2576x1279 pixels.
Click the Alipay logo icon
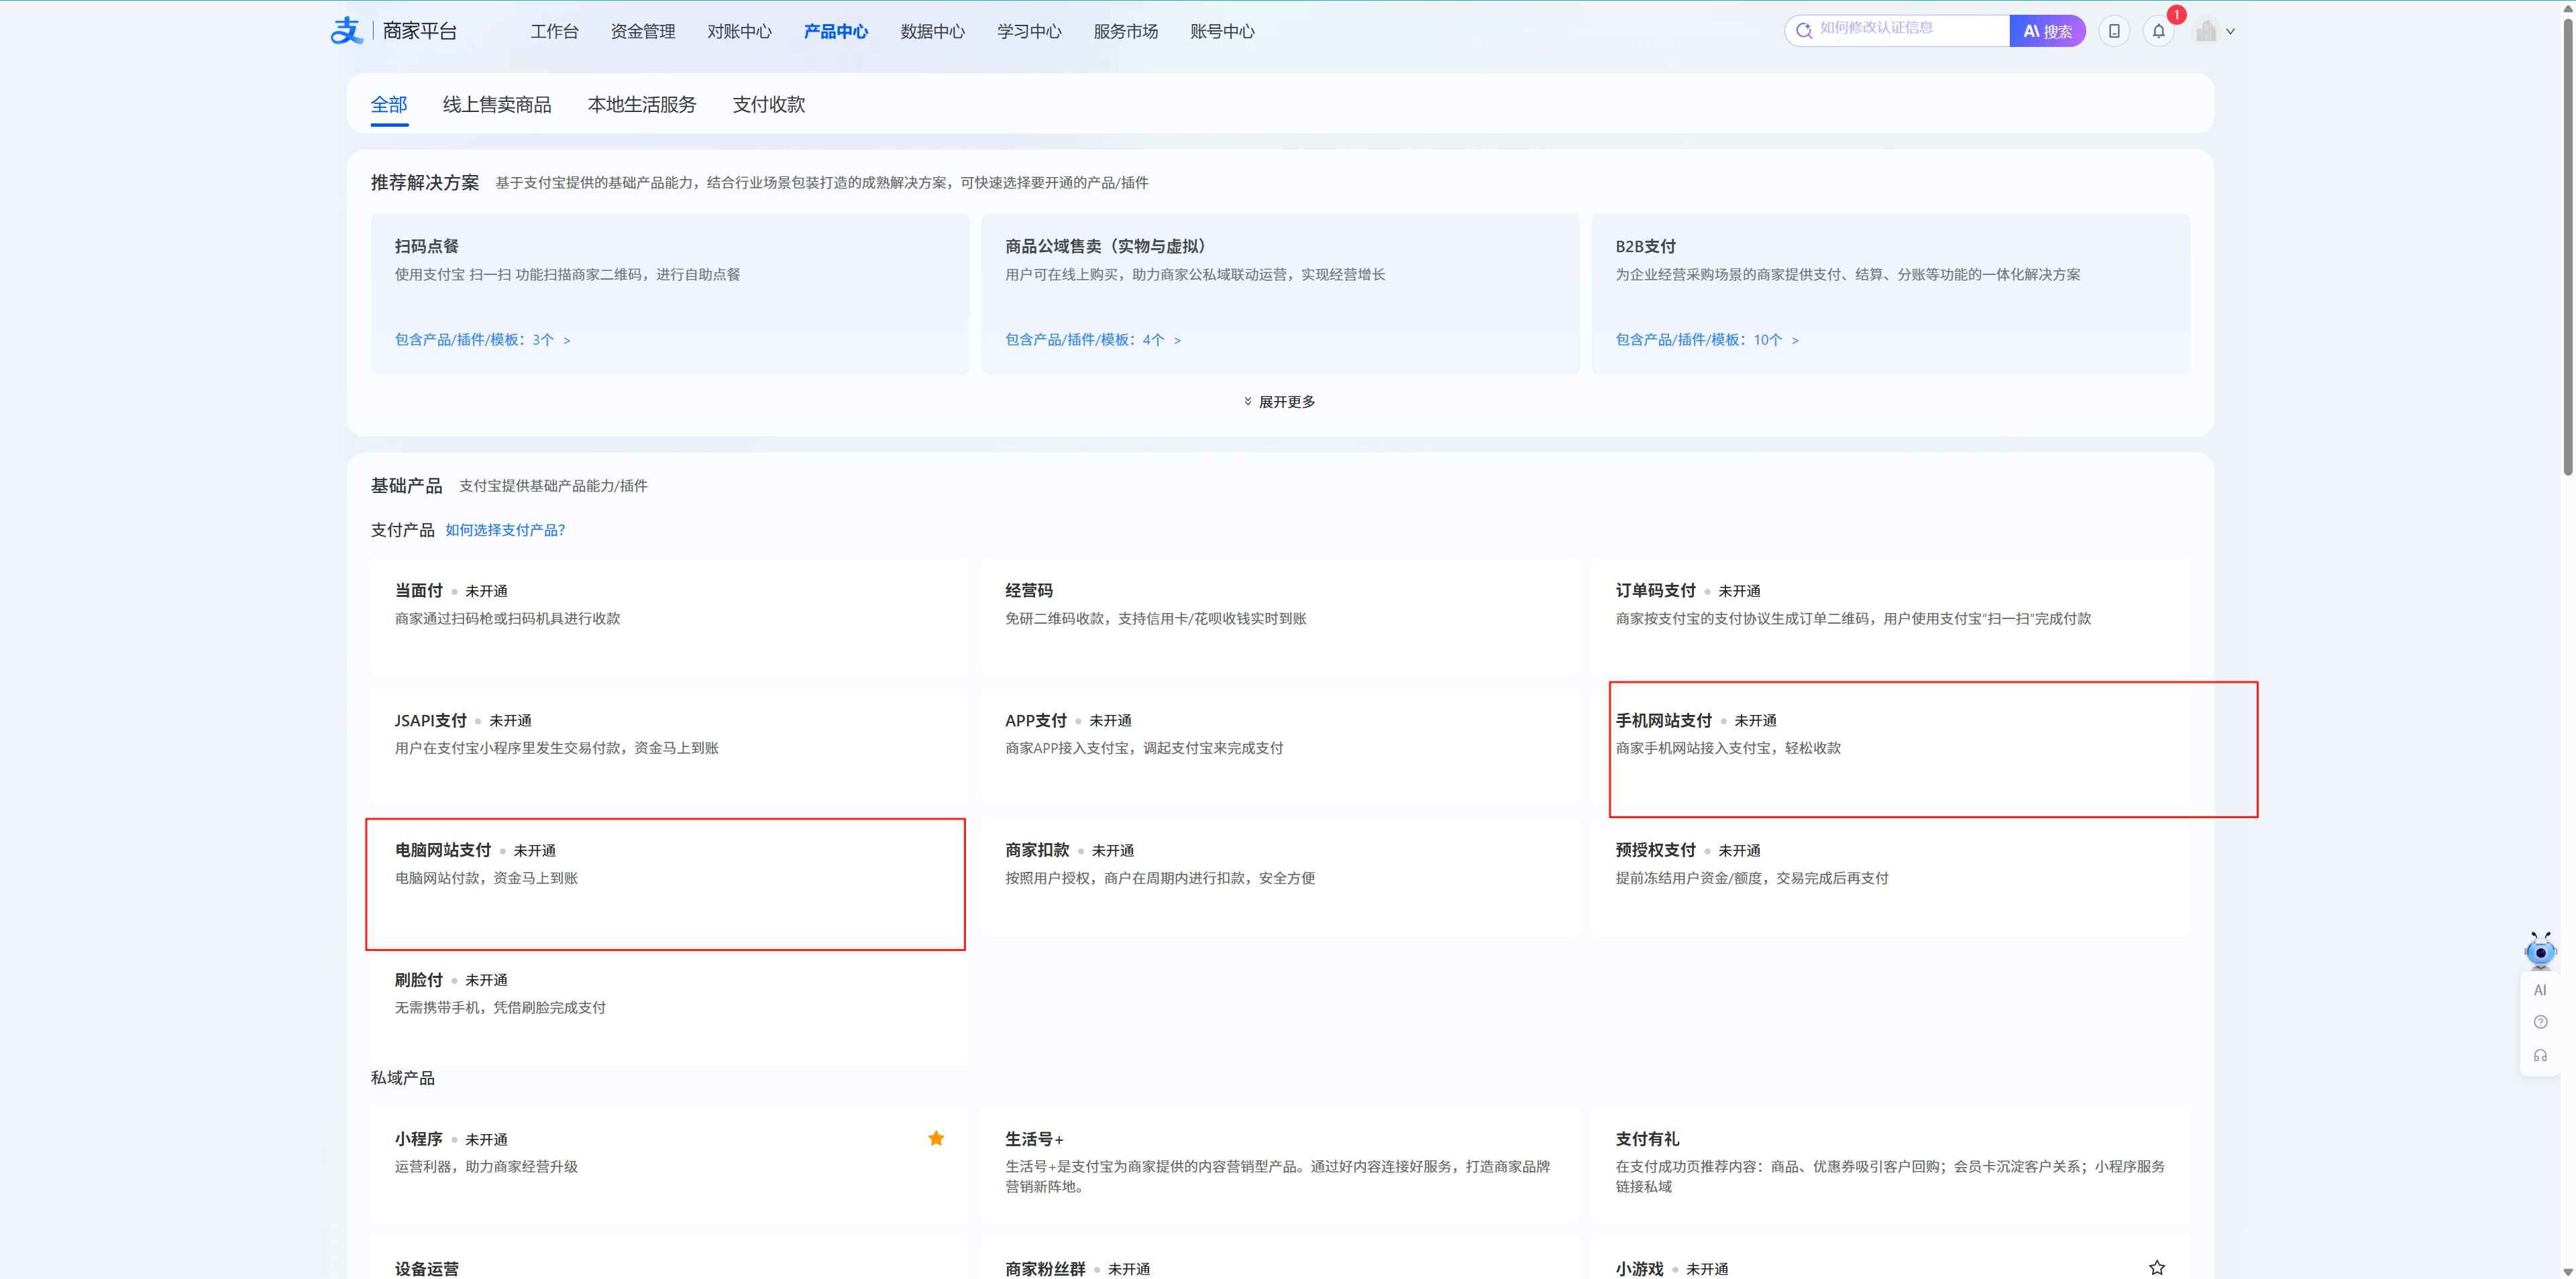[346, 31]
